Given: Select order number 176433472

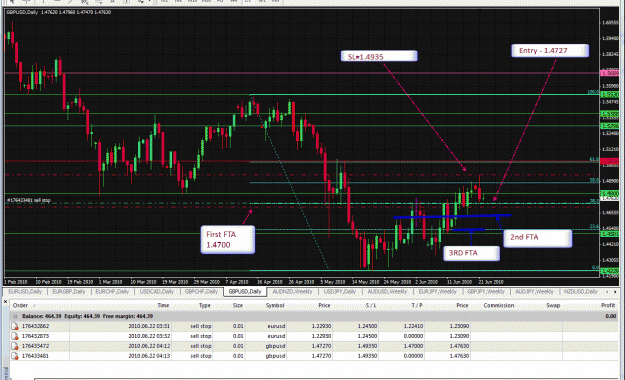Looking at the screenshot, I should (35, 346).
